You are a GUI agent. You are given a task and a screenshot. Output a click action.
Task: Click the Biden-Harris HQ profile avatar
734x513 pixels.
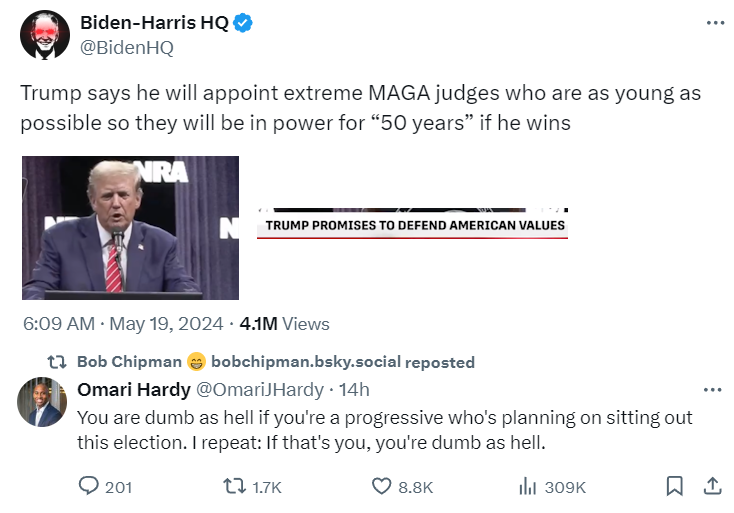(x=43, y=35)
